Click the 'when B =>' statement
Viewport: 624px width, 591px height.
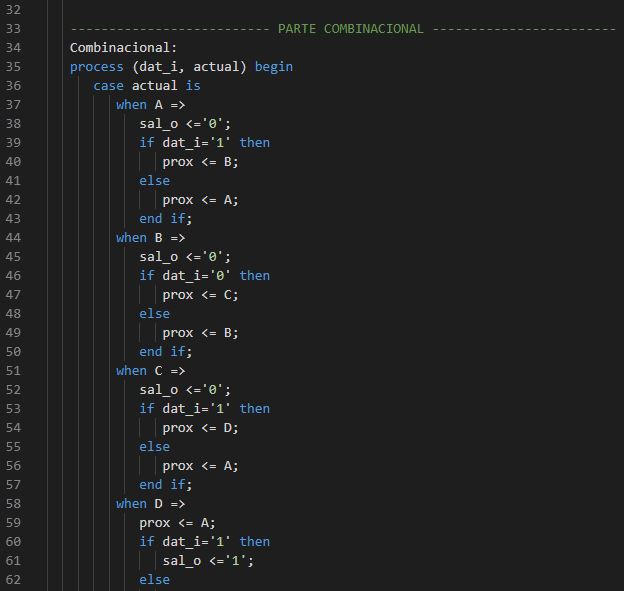(x=150, y=238)
